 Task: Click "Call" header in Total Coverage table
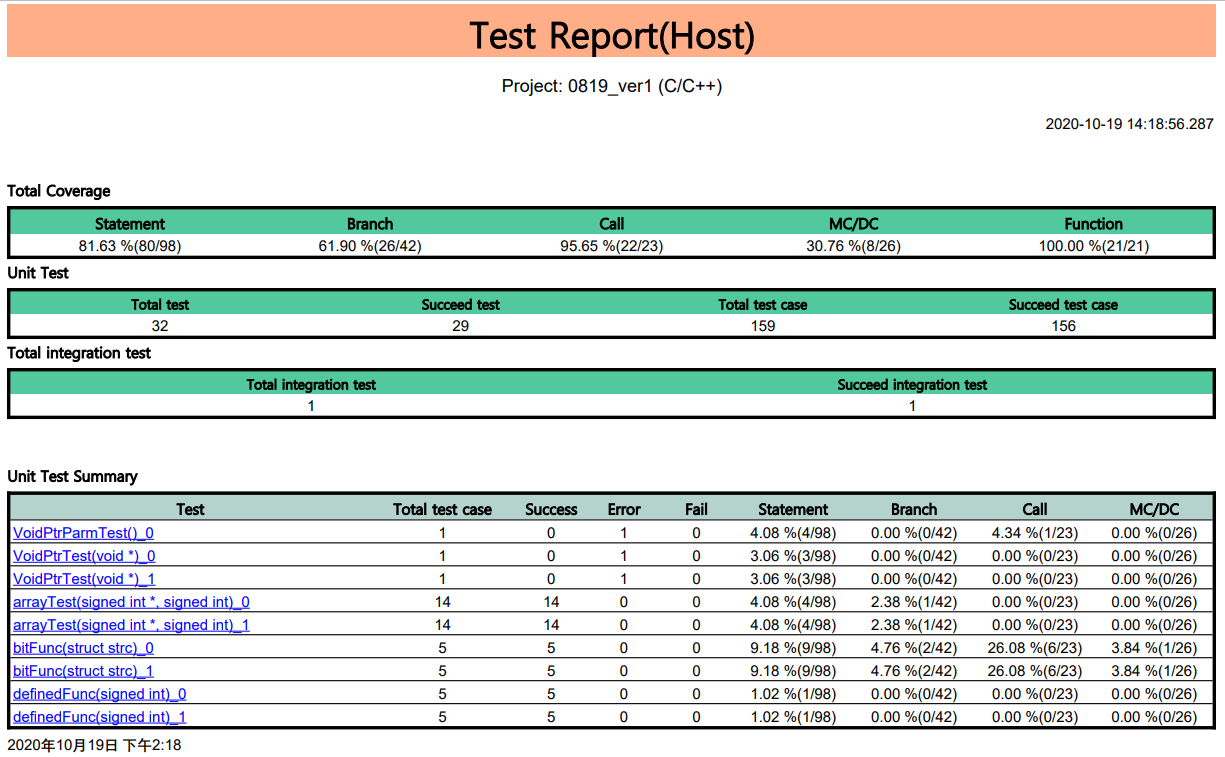tap(612, 224)
